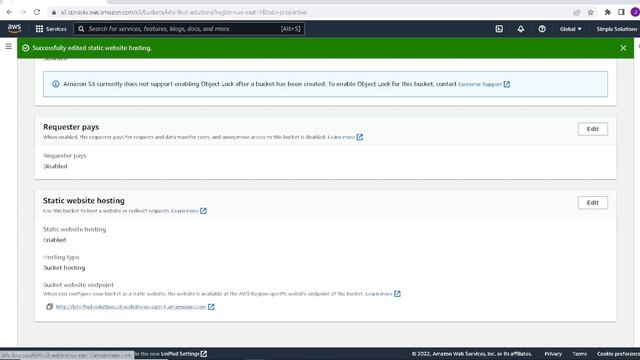Click external icon after Static hosting Learn more
Screen dimensions: 640x360
pyautogui.click(x=203, y=211)
